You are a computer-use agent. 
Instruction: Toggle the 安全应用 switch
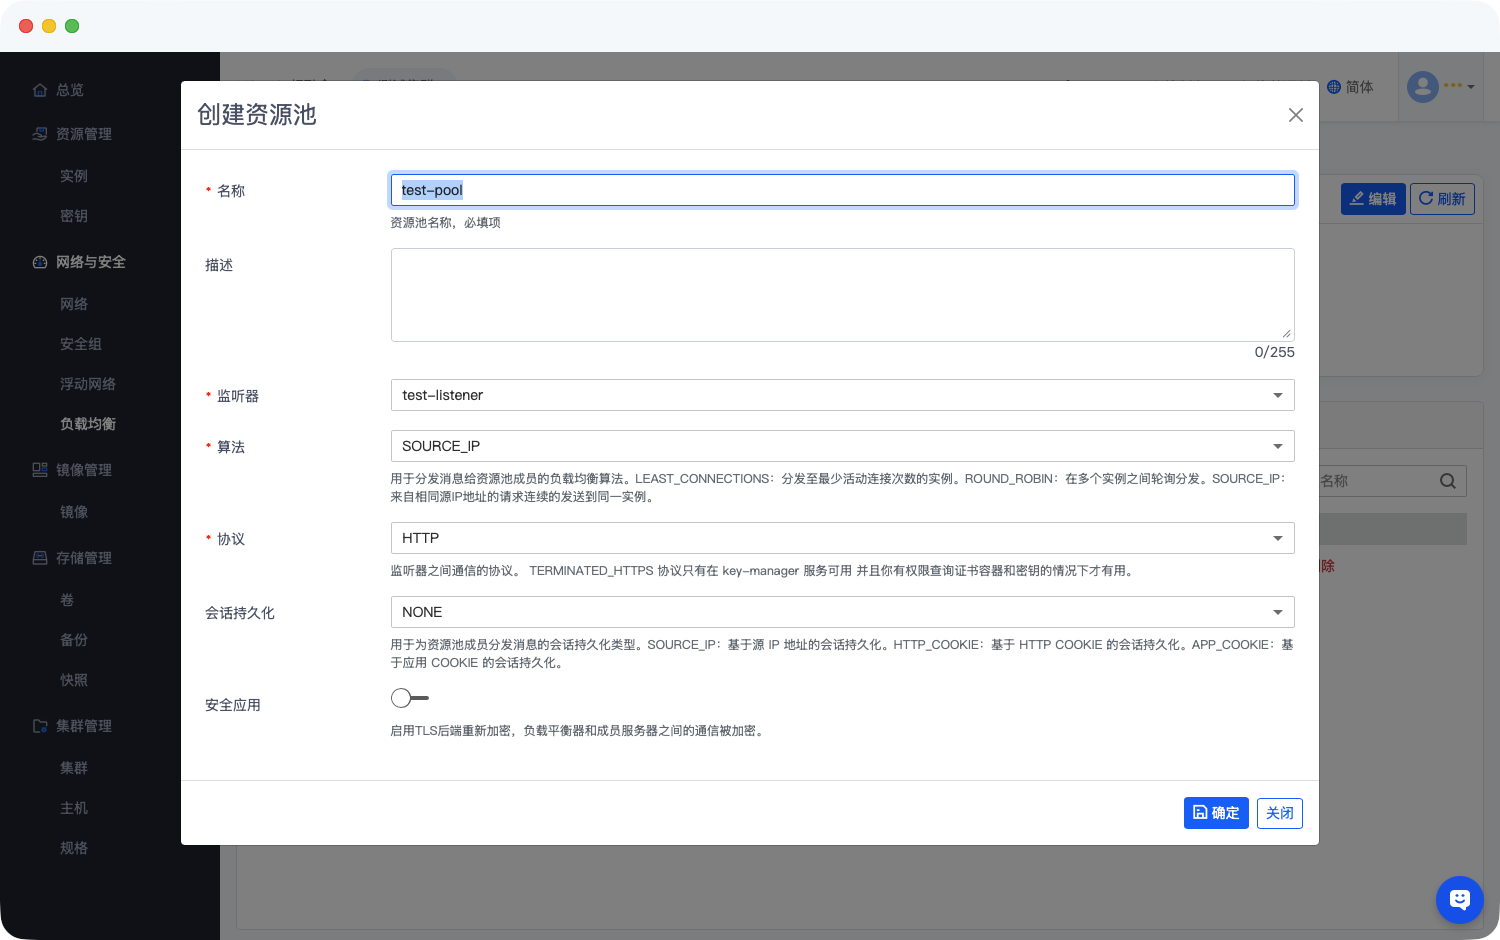tap(410, 698)
